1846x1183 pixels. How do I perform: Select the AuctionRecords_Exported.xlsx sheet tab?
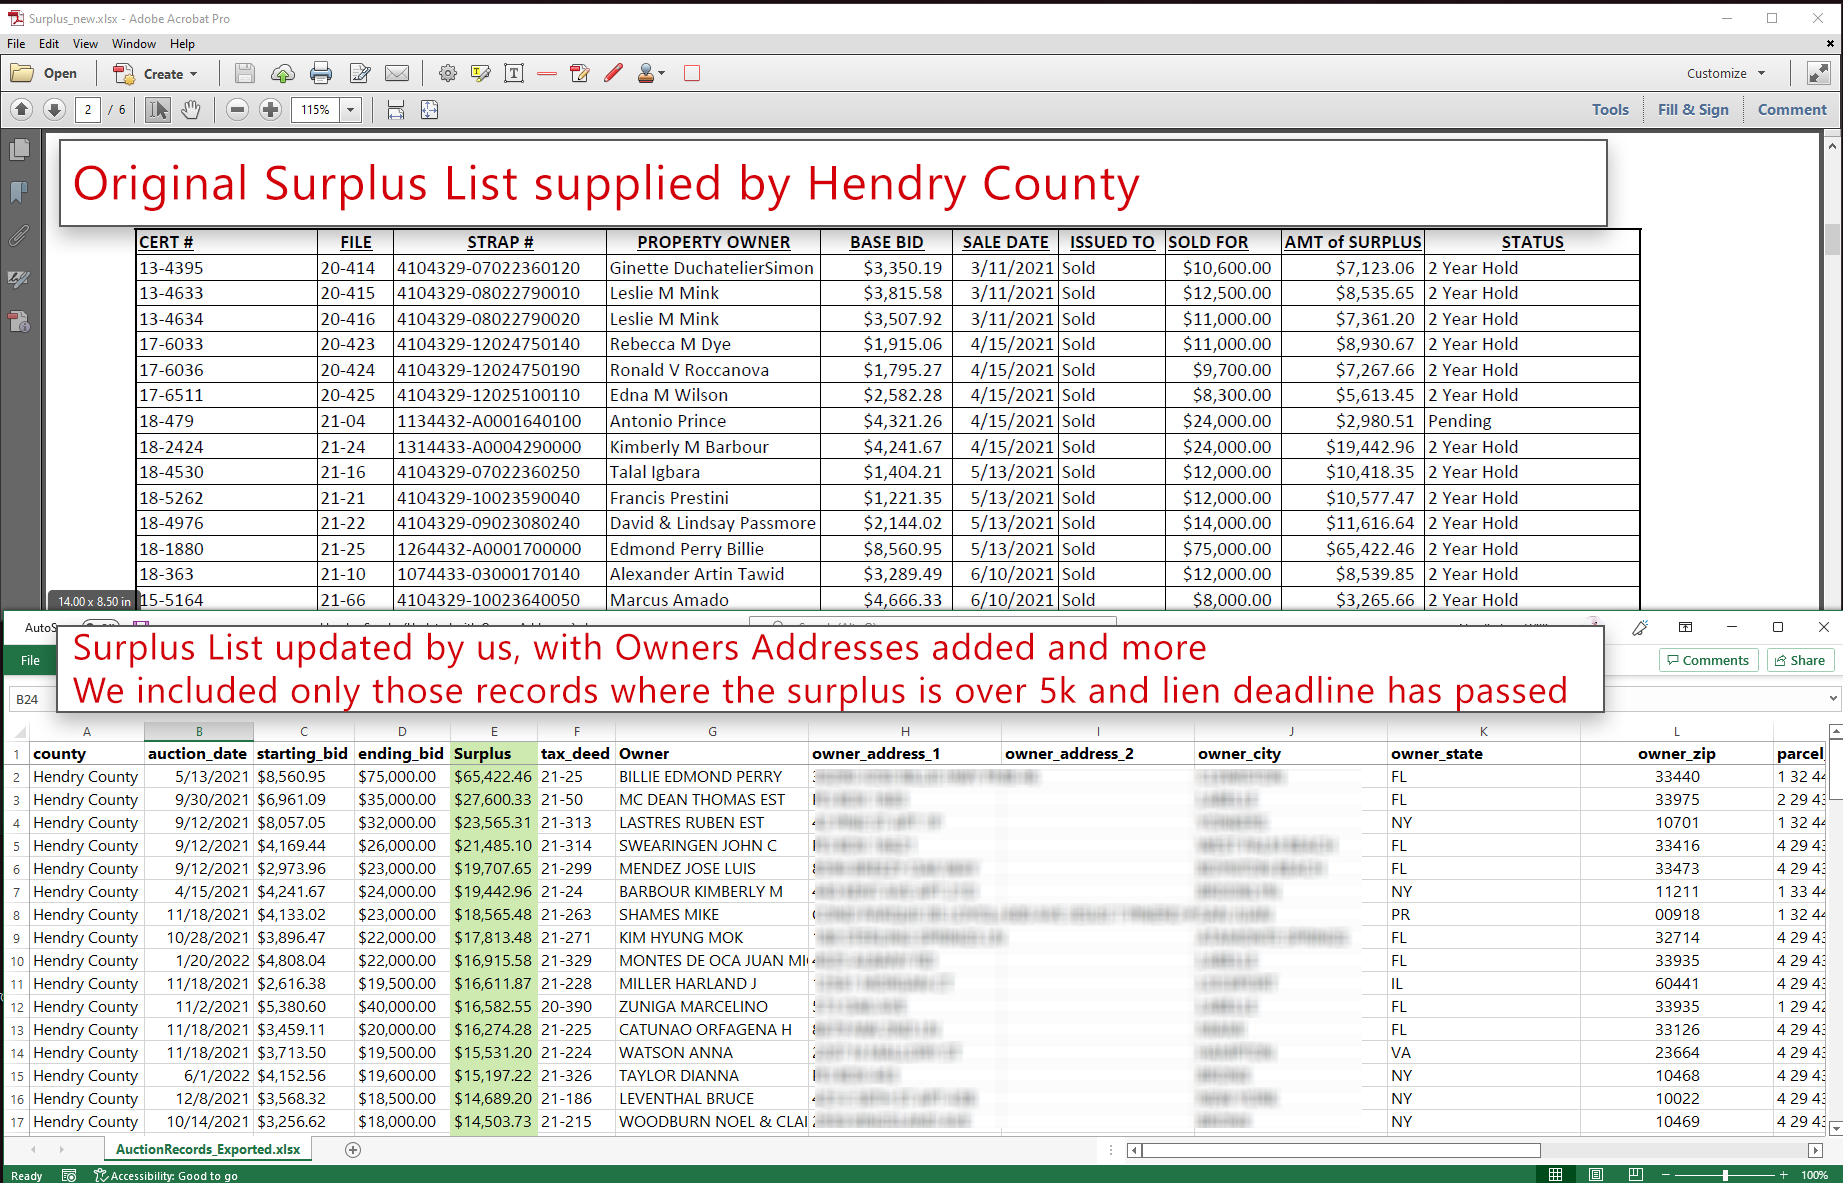coord(208,1150)
